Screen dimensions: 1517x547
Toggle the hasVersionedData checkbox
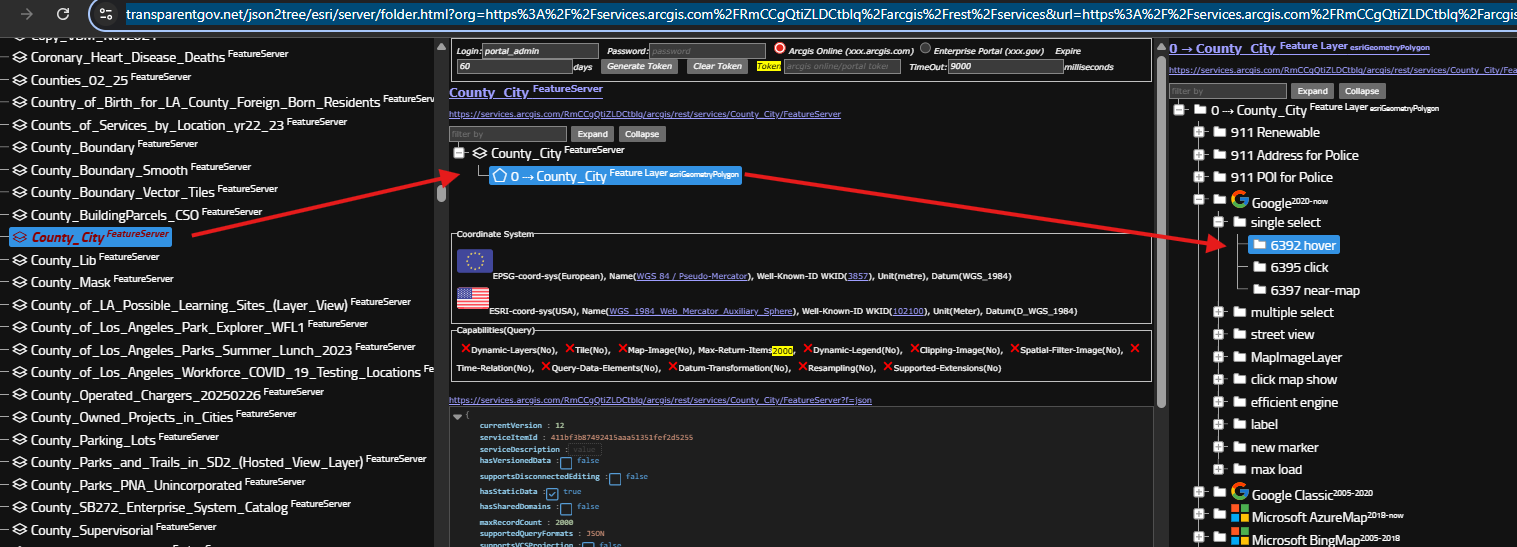point(566,462)
